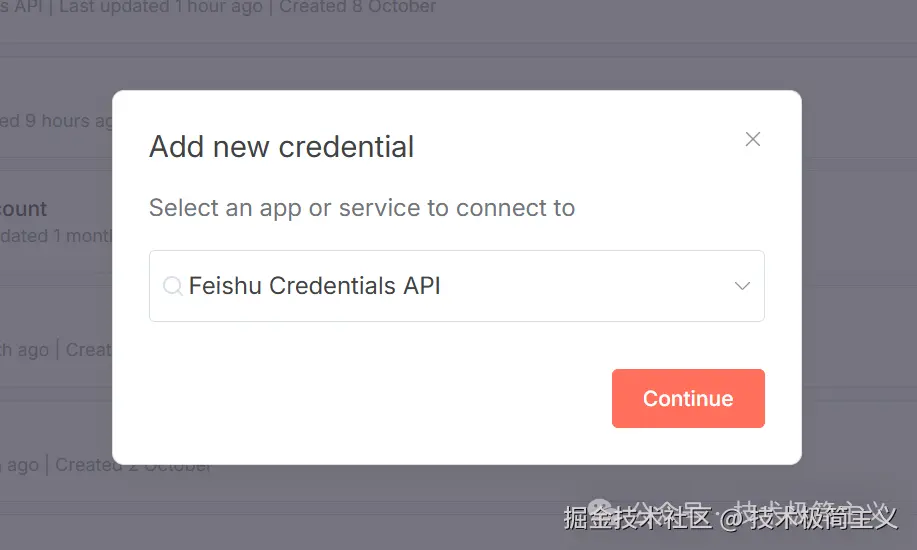Viewport: 917px width, 550px height.
Task: Click the search magnifier icon in the field
Action: click(173, 286)
